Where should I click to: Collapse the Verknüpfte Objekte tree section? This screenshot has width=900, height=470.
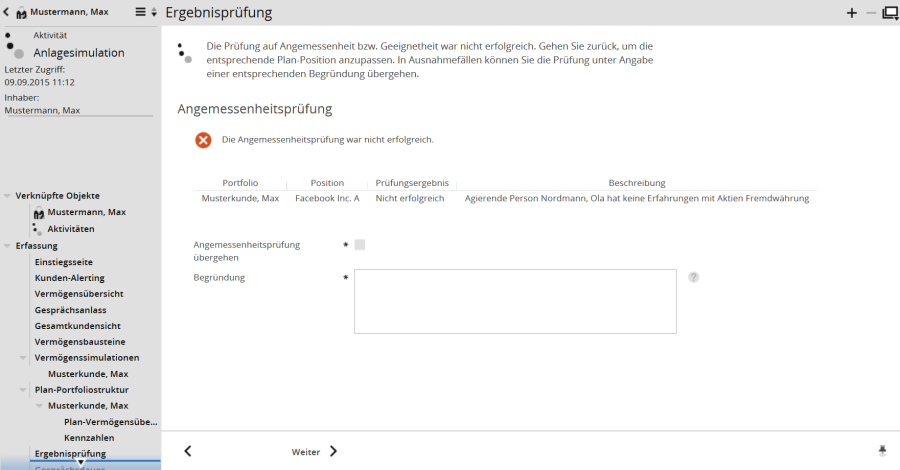[8, 196]
